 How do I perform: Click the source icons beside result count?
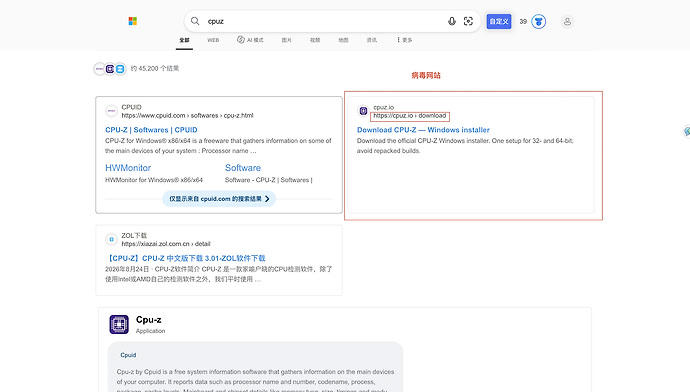point(110,69)
